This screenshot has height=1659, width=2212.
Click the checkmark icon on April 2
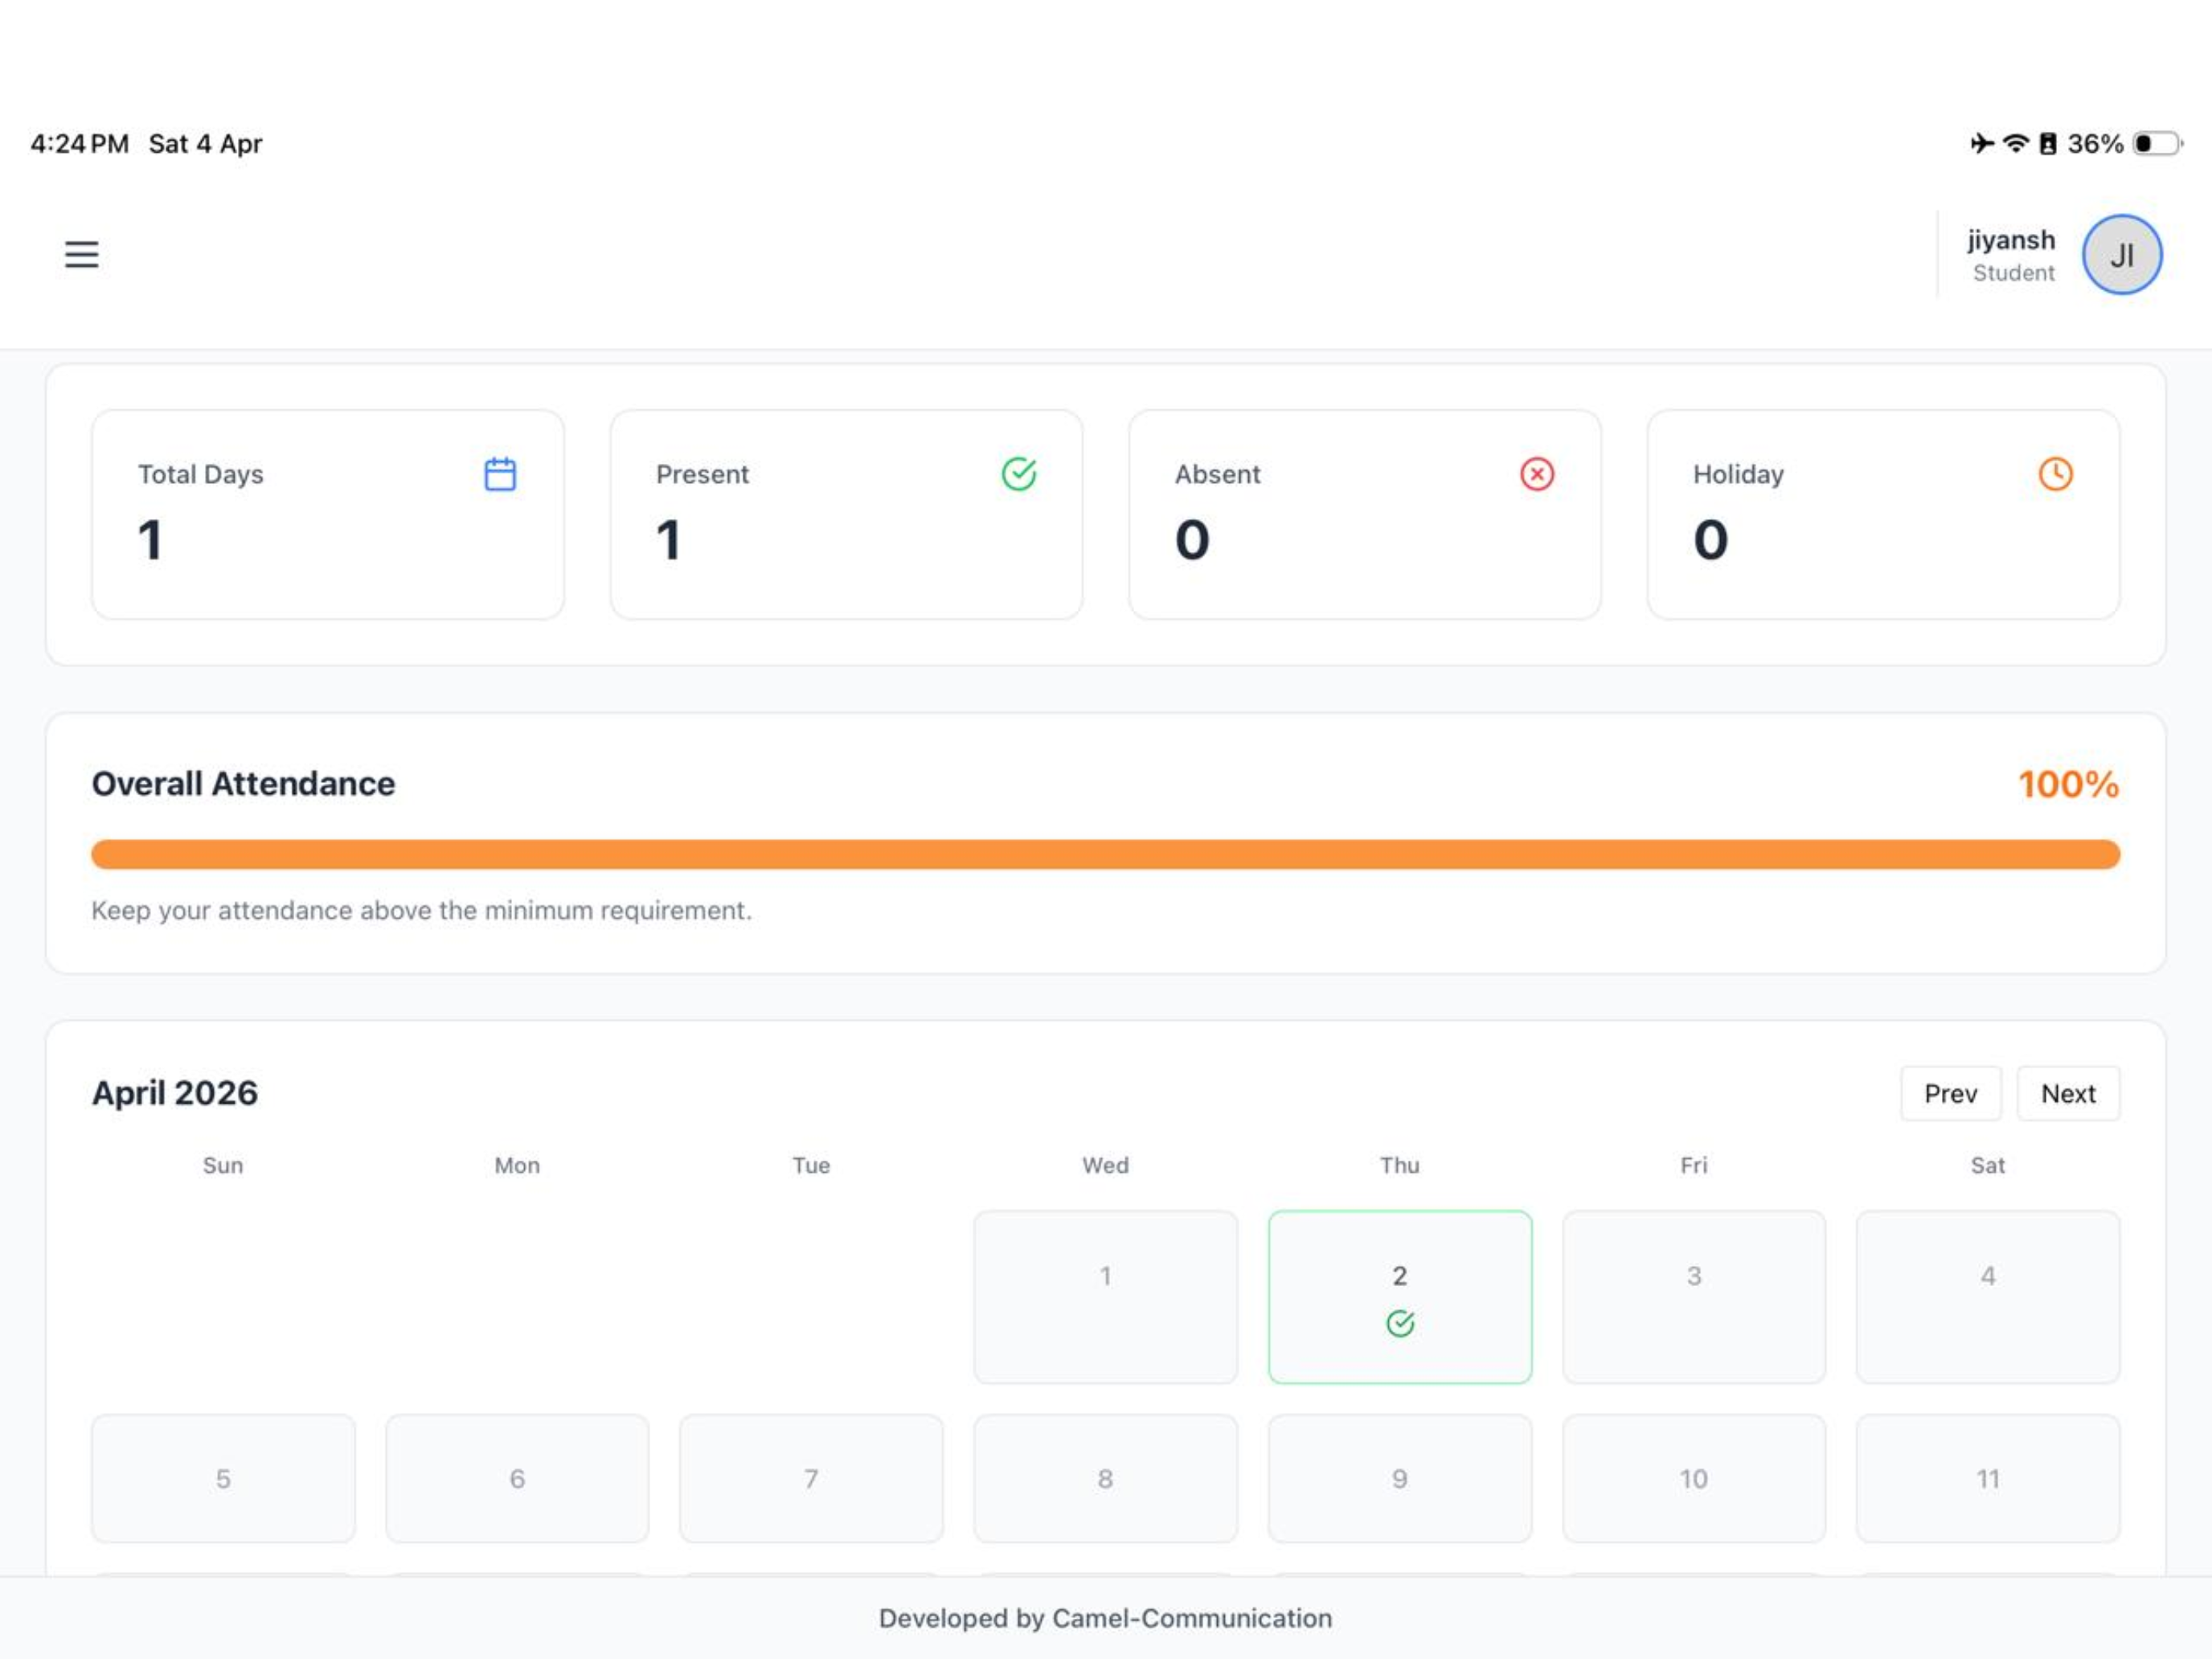[1400, 1324]
